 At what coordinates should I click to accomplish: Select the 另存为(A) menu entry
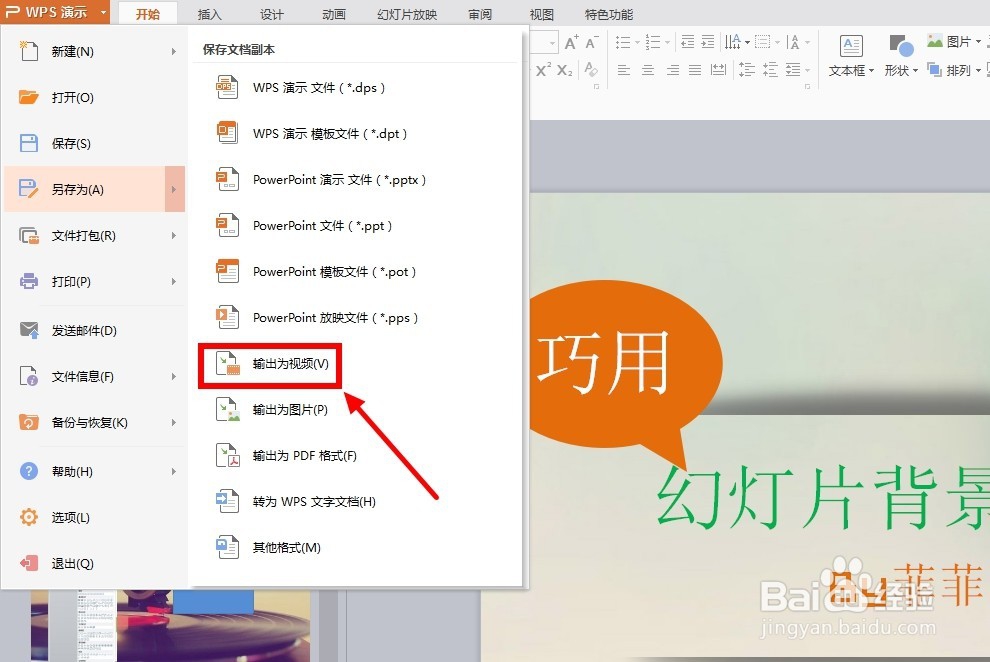pyautogui.click(x=94, y=189)
